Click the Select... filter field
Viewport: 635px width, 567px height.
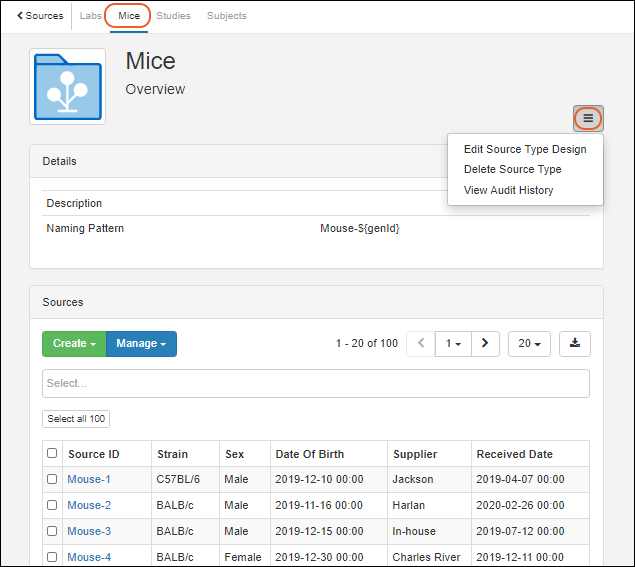[316, 383]
